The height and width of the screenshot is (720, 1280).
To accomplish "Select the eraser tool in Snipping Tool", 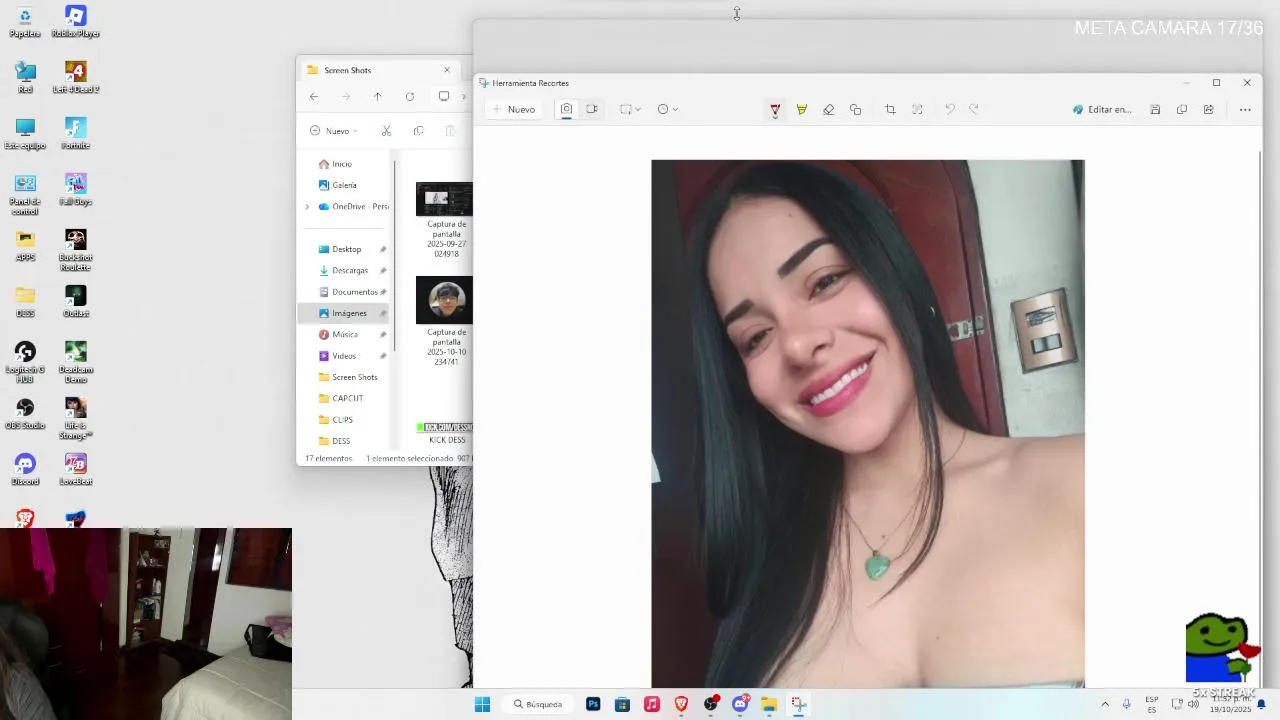I will click(x=828, y=109).
